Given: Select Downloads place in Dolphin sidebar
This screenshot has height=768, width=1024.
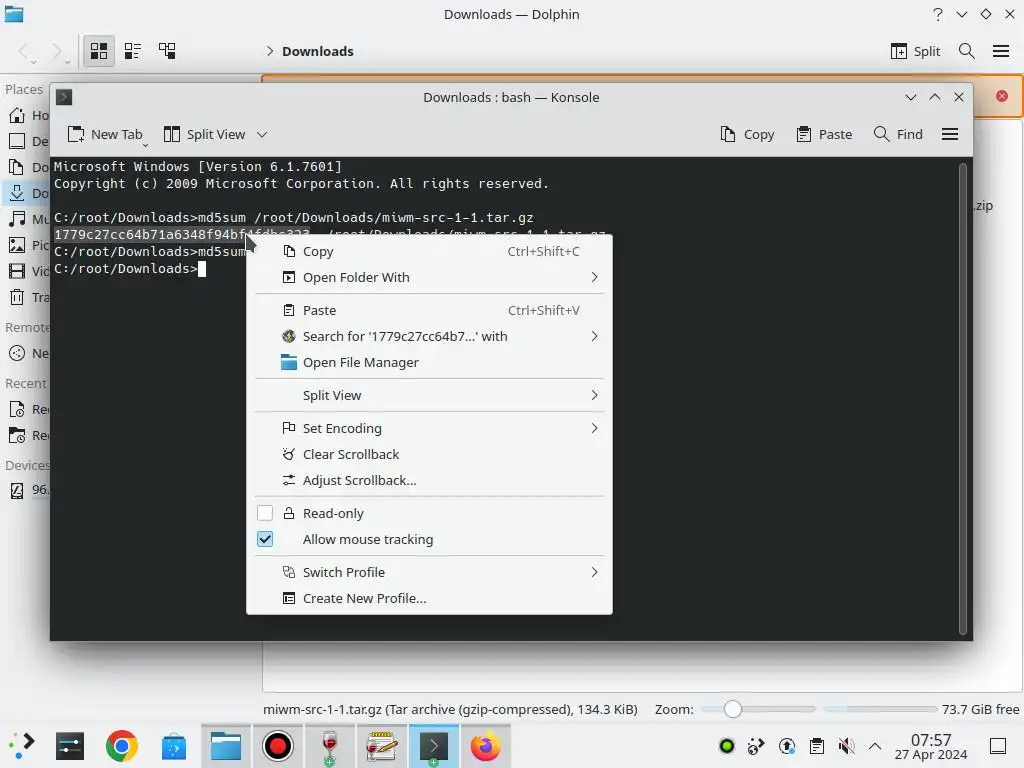Looking at the screenshot, I should (26, 193).
